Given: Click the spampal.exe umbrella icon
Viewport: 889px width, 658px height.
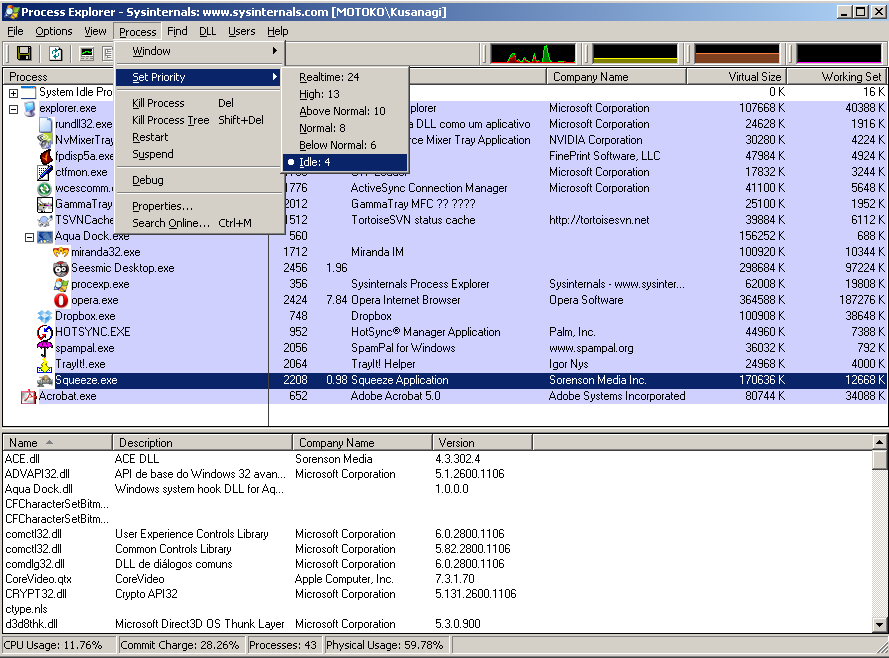Looking at the screenshot, I should [45, 349].
